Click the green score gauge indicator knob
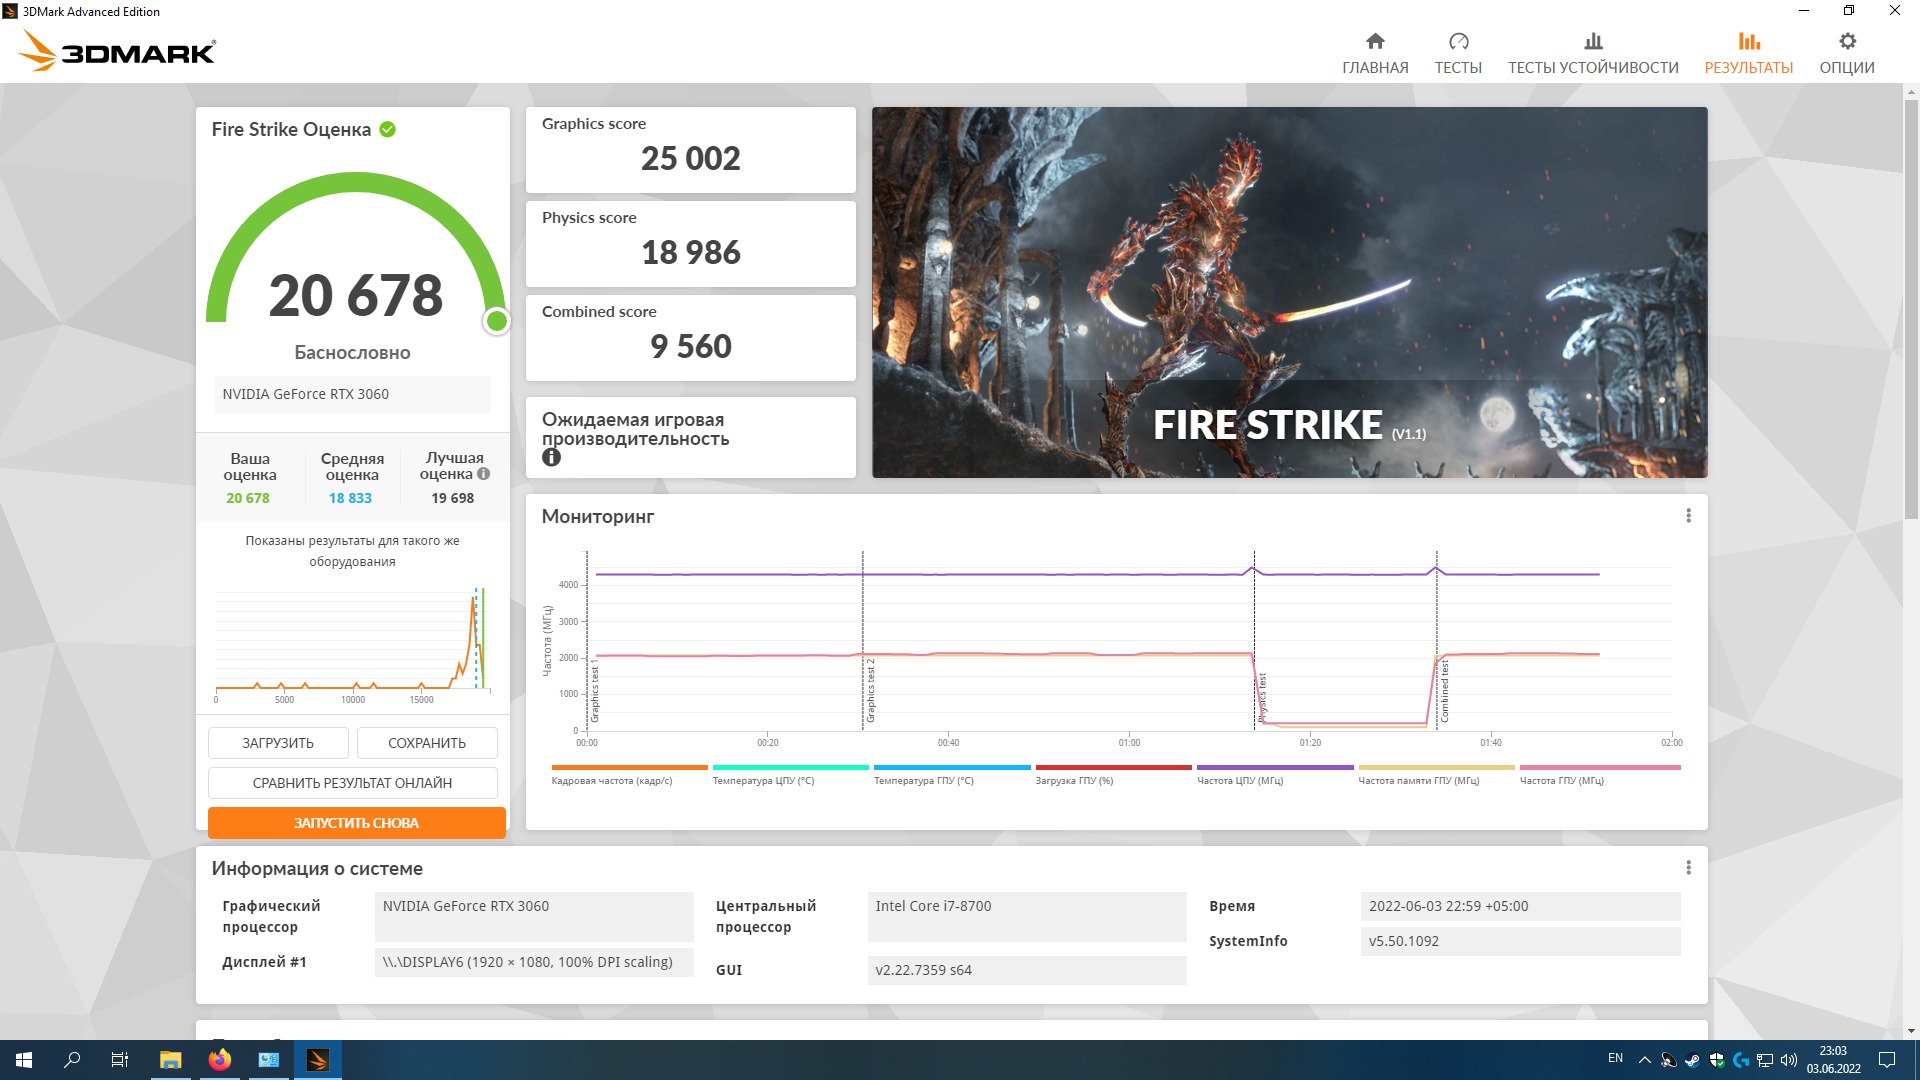Viewport: 1920px width, 1080px height. point(496,321)
